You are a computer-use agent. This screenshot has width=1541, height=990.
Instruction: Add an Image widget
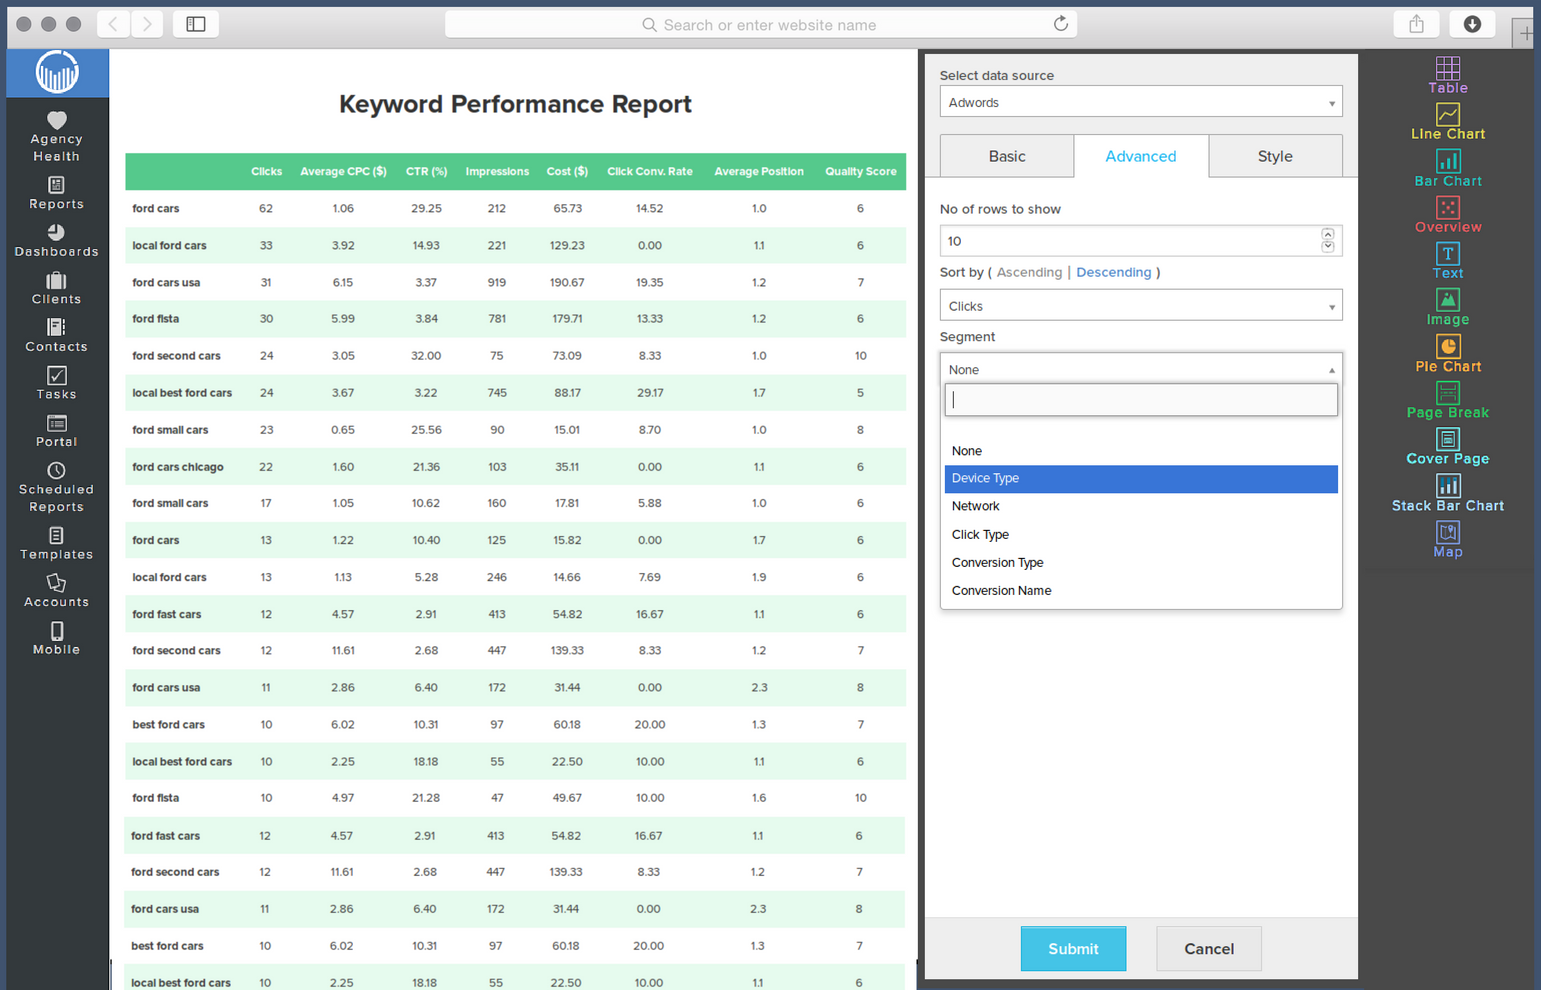pyautogui.click(x=1447, y=306)
